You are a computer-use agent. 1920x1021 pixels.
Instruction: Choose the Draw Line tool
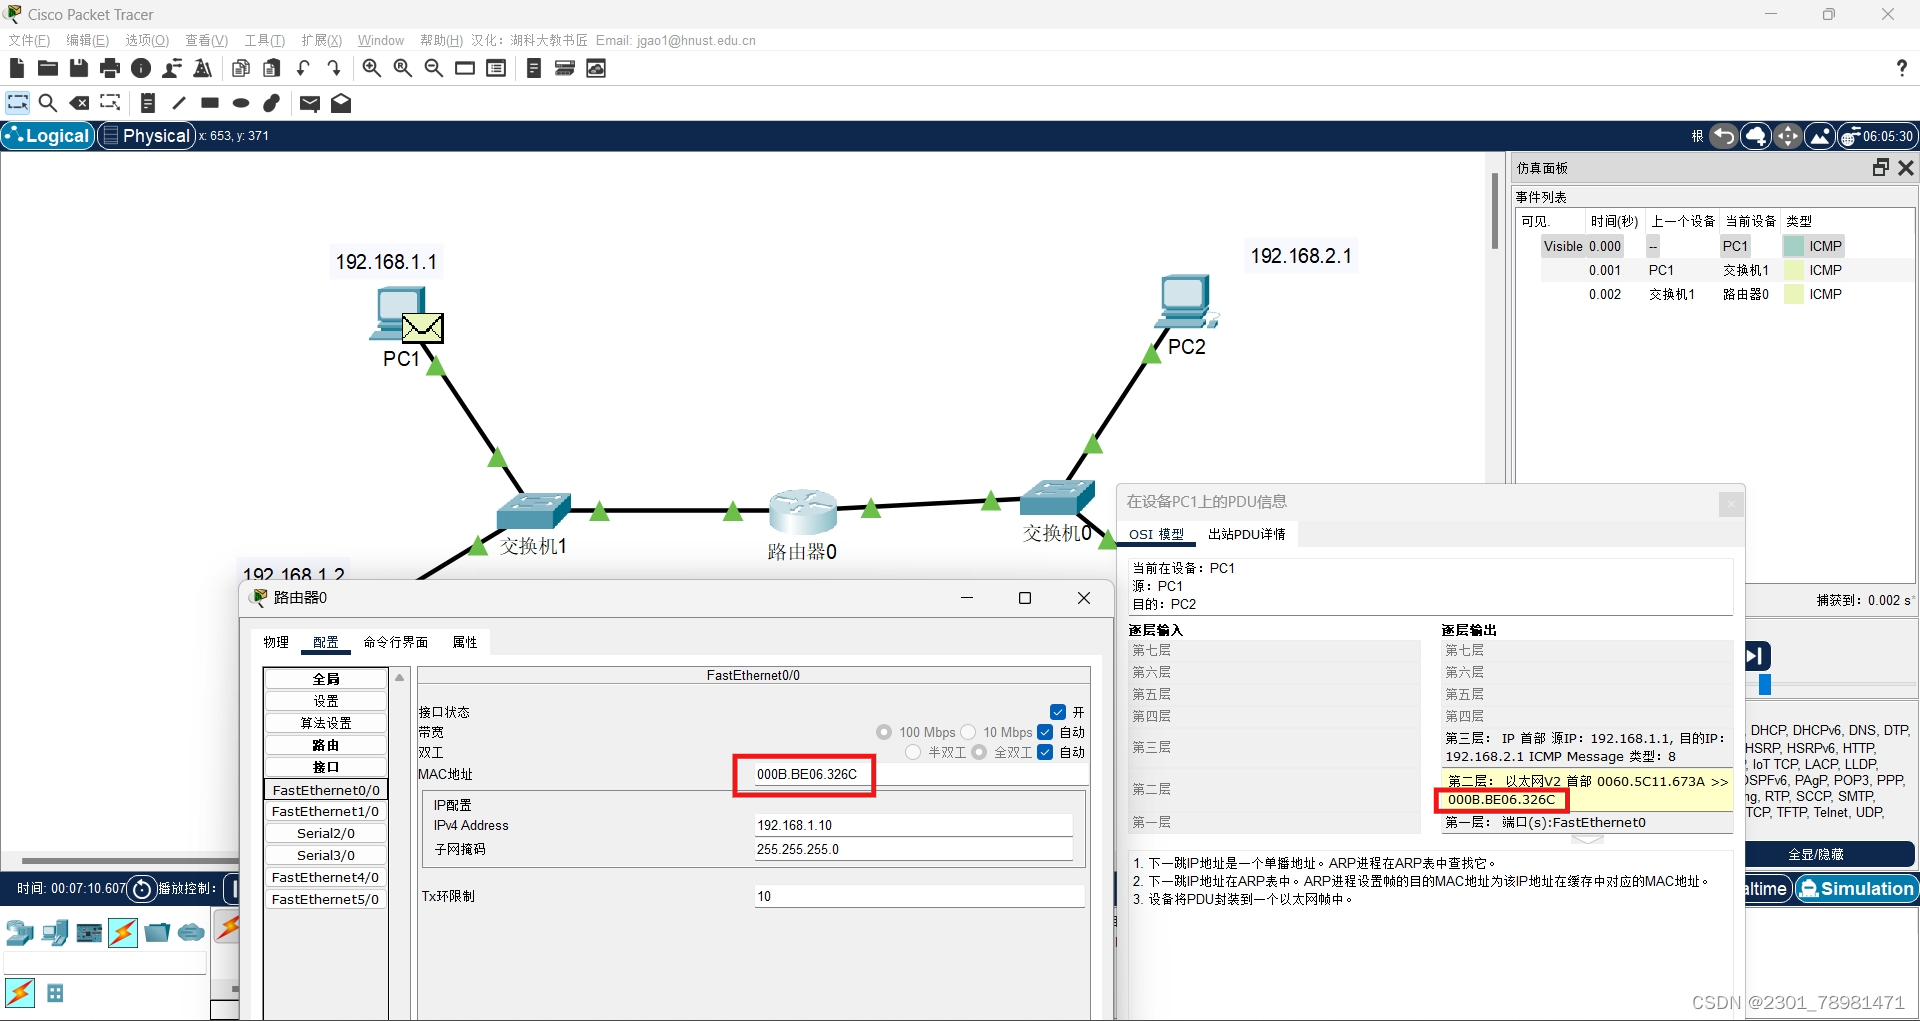179,103
